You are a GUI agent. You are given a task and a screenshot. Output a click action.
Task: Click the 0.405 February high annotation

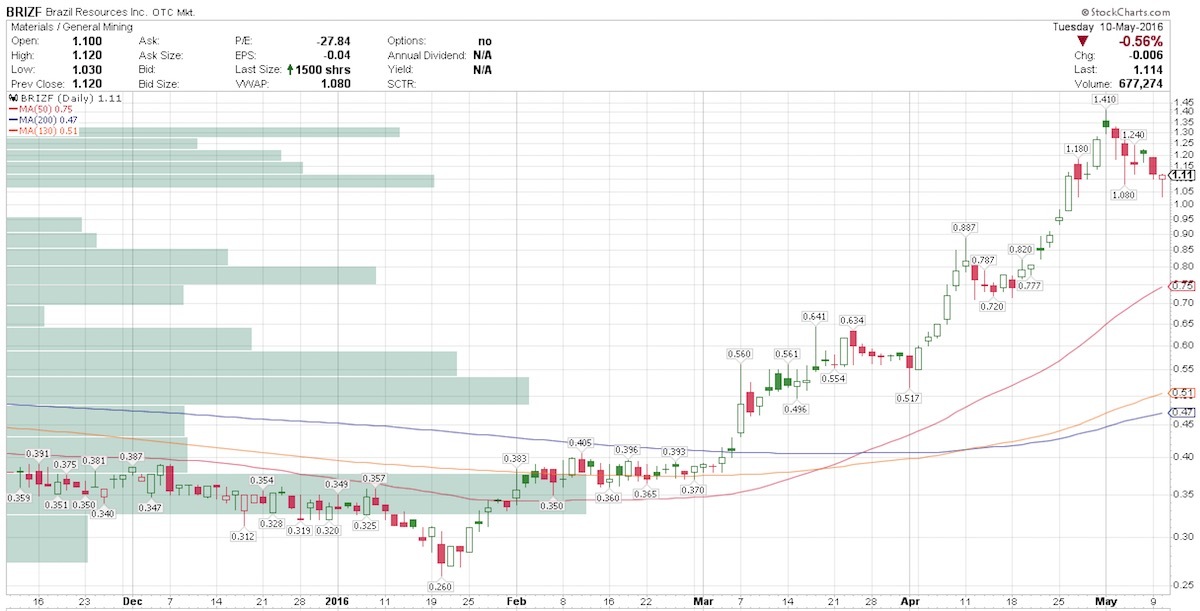click(581, 442)
